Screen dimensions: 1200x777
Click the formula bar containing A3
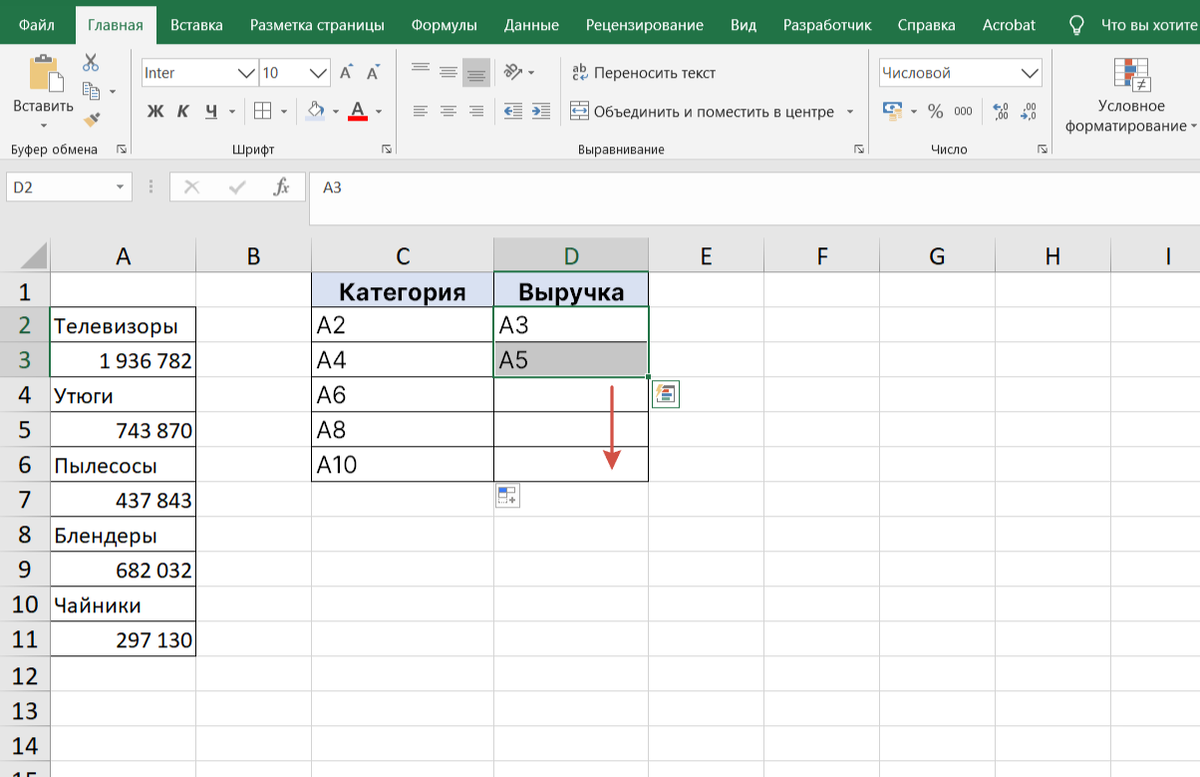click(x=755, y=198)
